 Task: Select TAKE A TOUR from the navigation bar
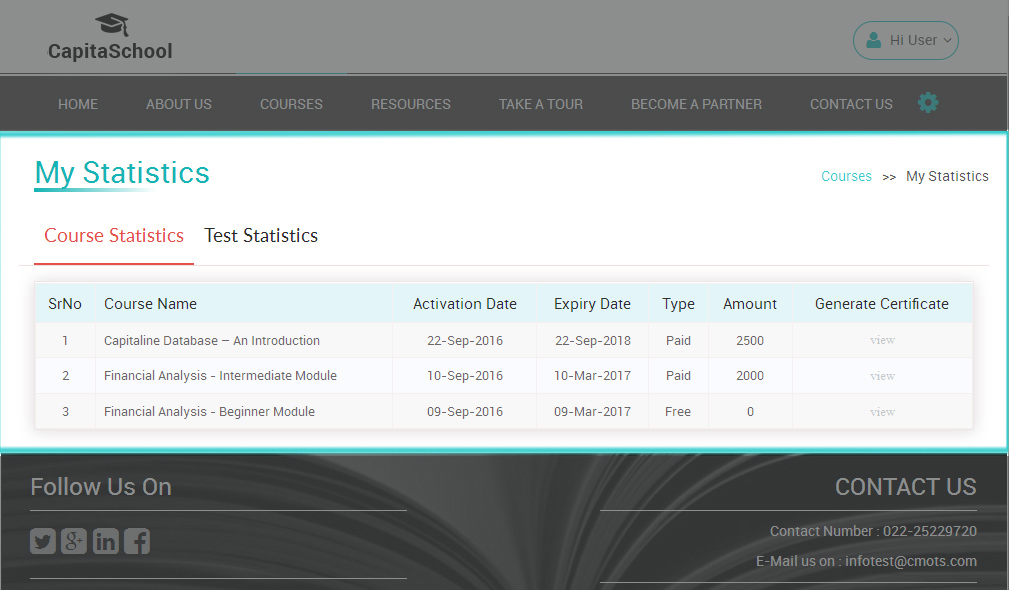[x=540, y=103]
